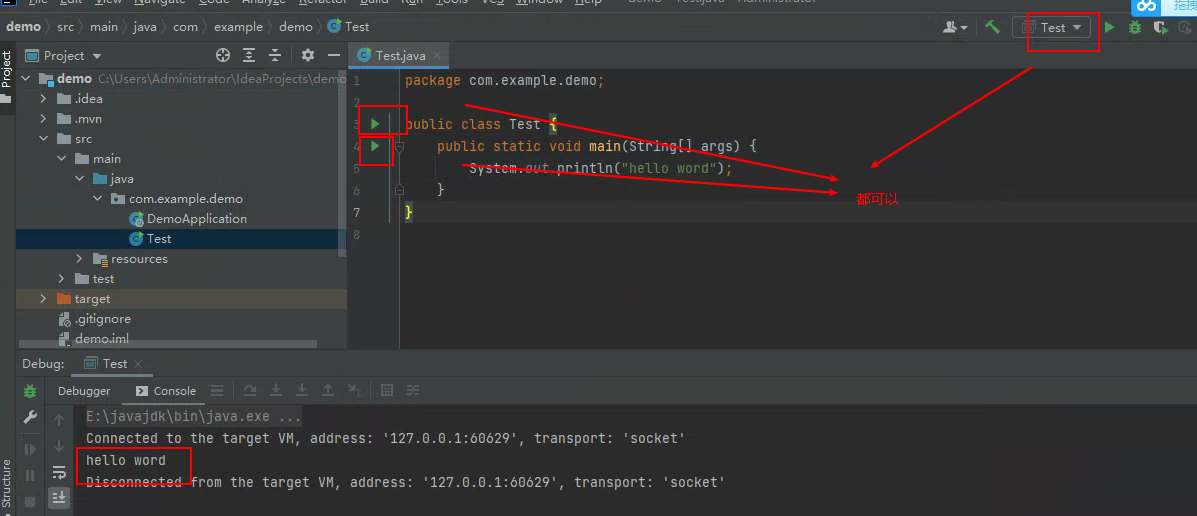Click the green Run button in the top toolbar
This screenshot has width=1197, height=516.
pyautogui.click(x=1109, y=28)
